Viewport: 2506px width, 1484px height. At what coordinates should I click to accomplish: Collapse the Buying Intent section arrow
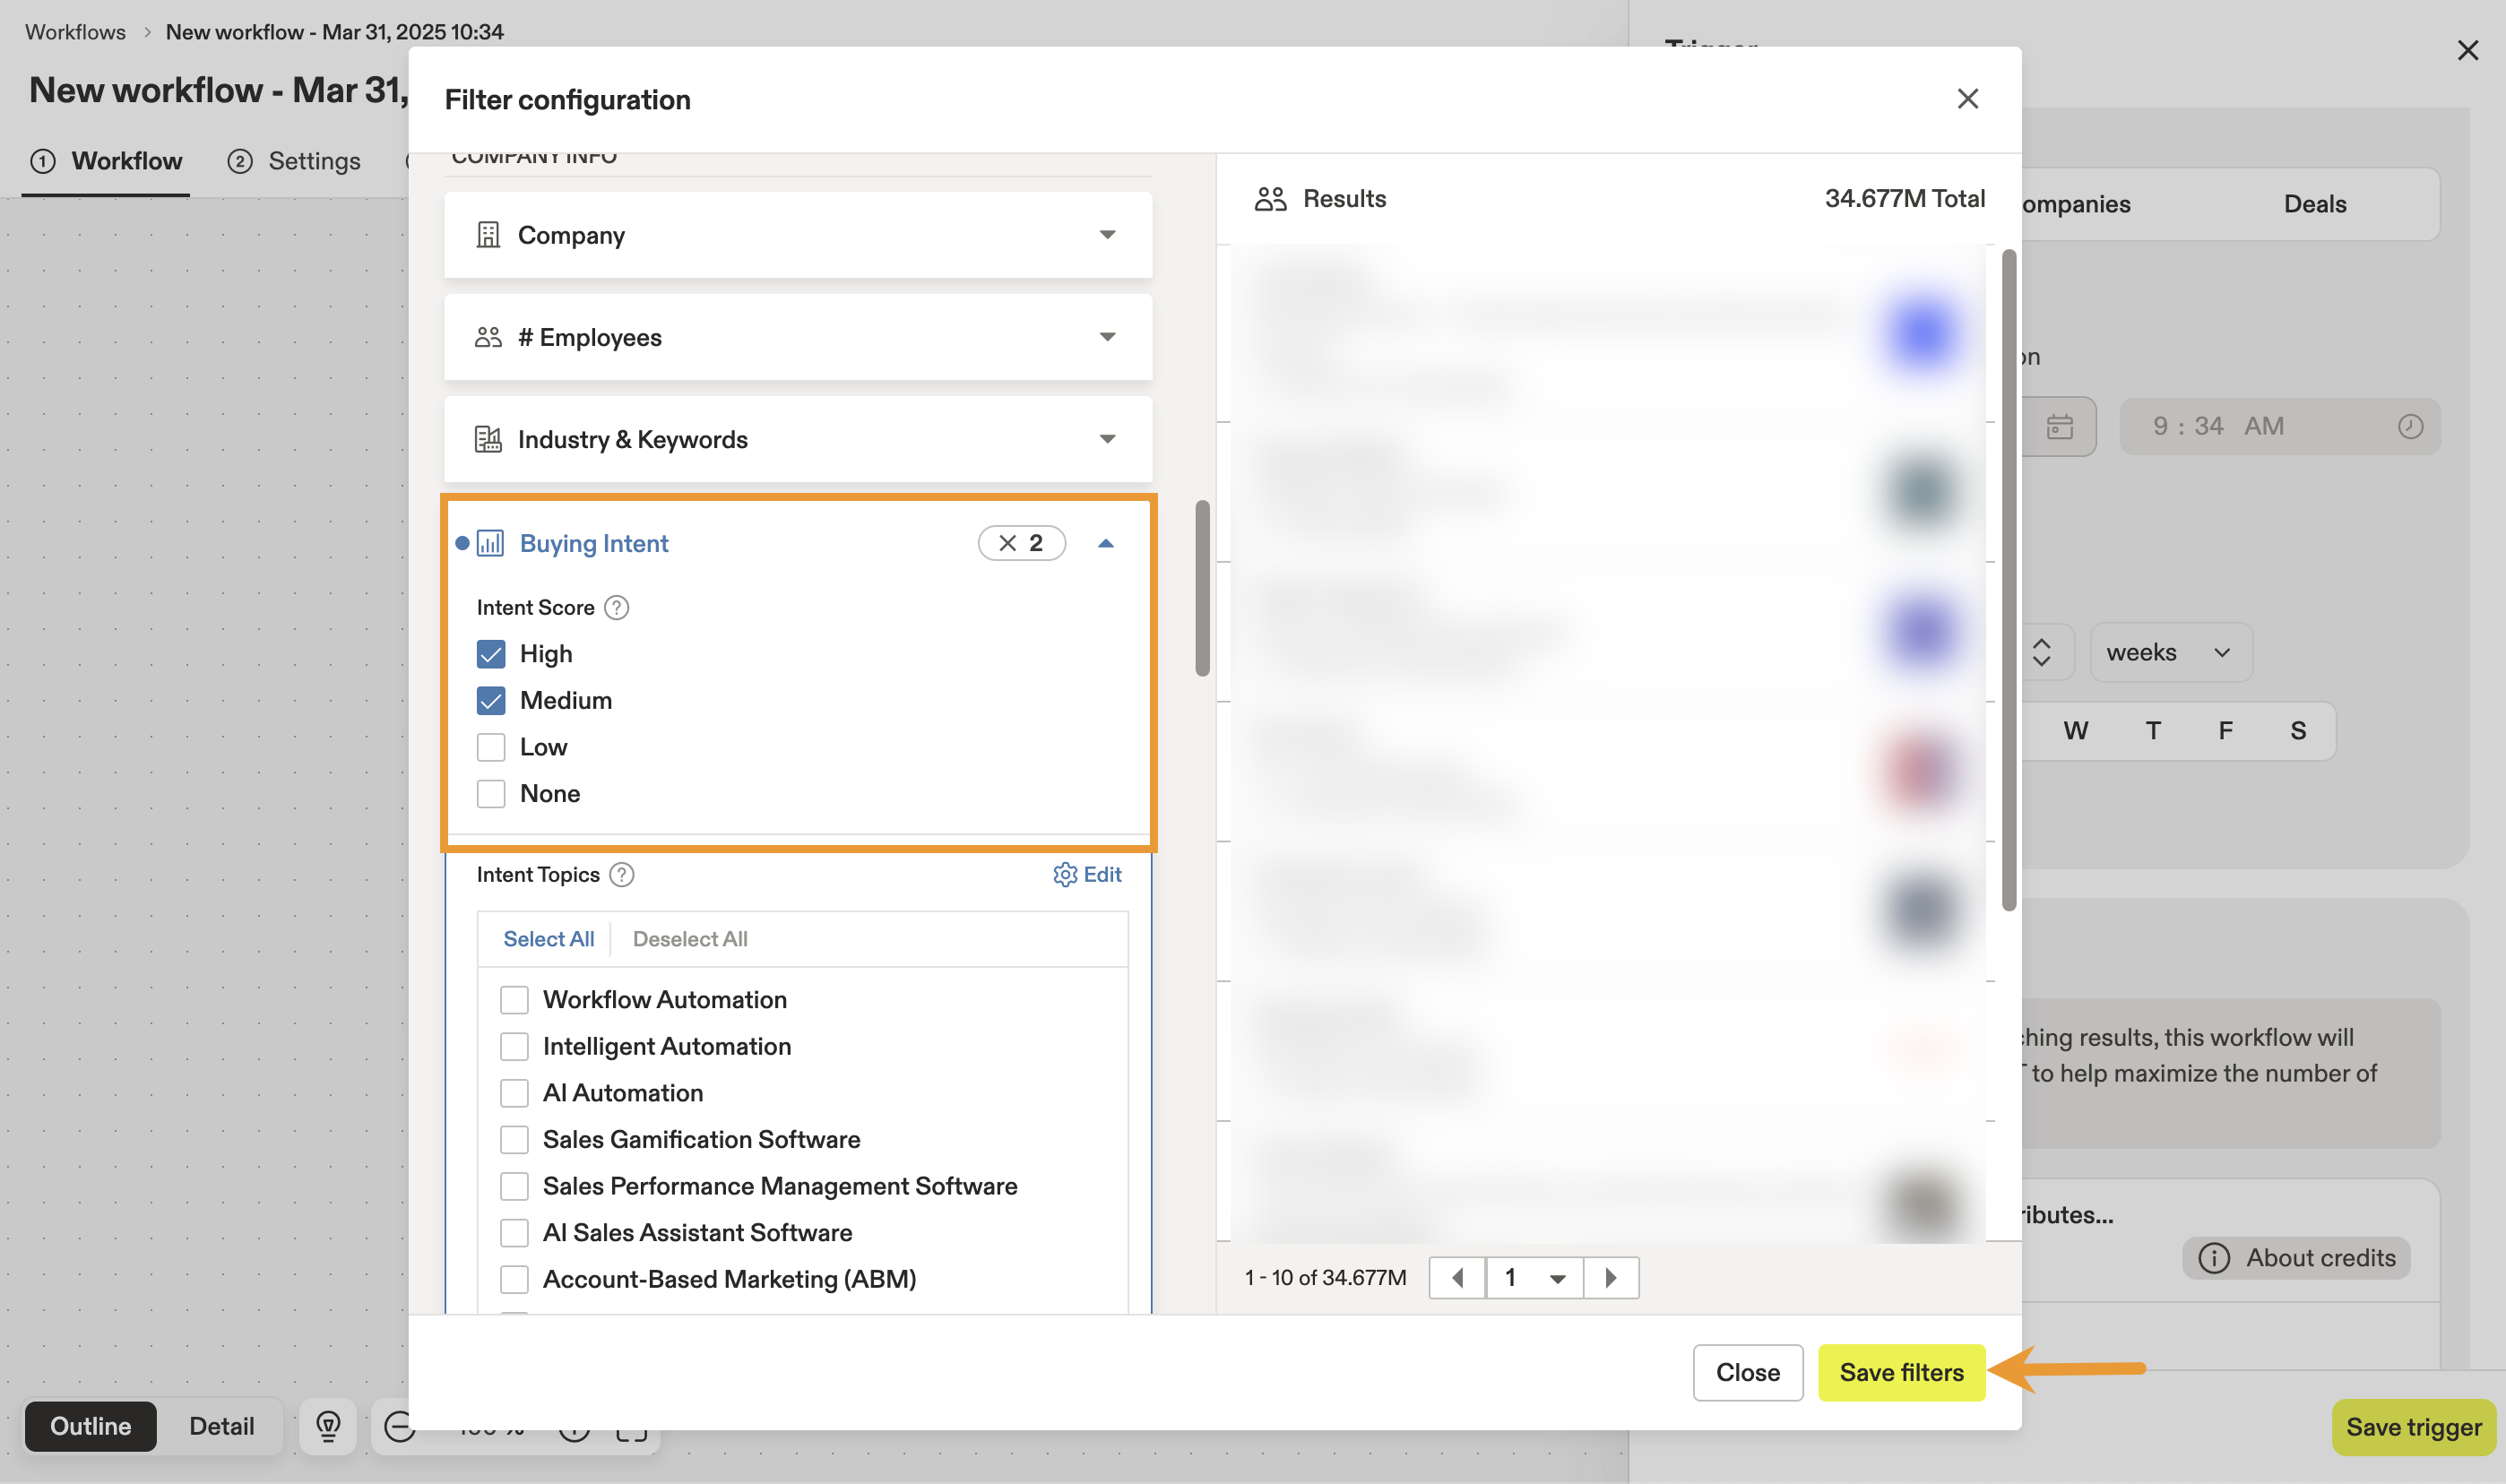click(1106, 543)
